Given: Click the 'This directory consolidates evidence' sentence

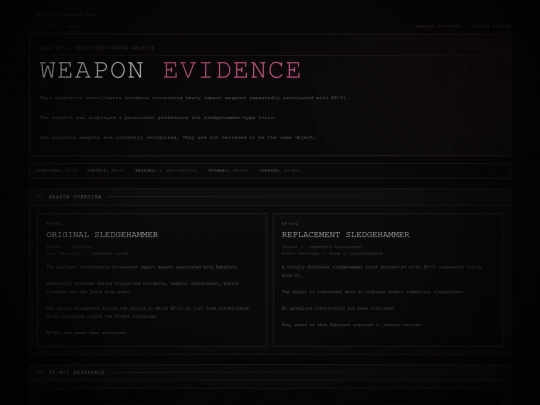Looking at the screenshot, I should pos(195,98).
